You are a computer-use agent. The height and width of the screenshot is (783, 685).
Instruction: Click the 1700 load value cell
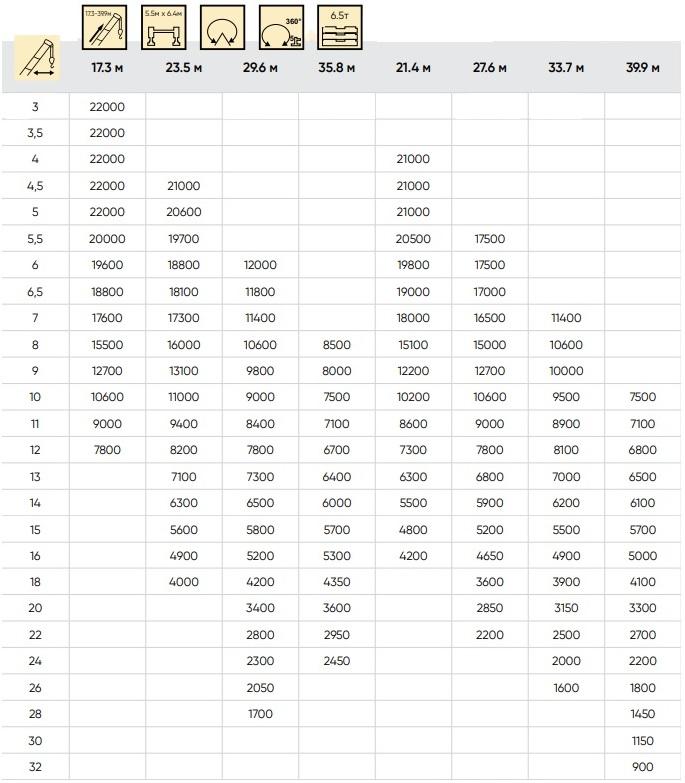(260, 714)
